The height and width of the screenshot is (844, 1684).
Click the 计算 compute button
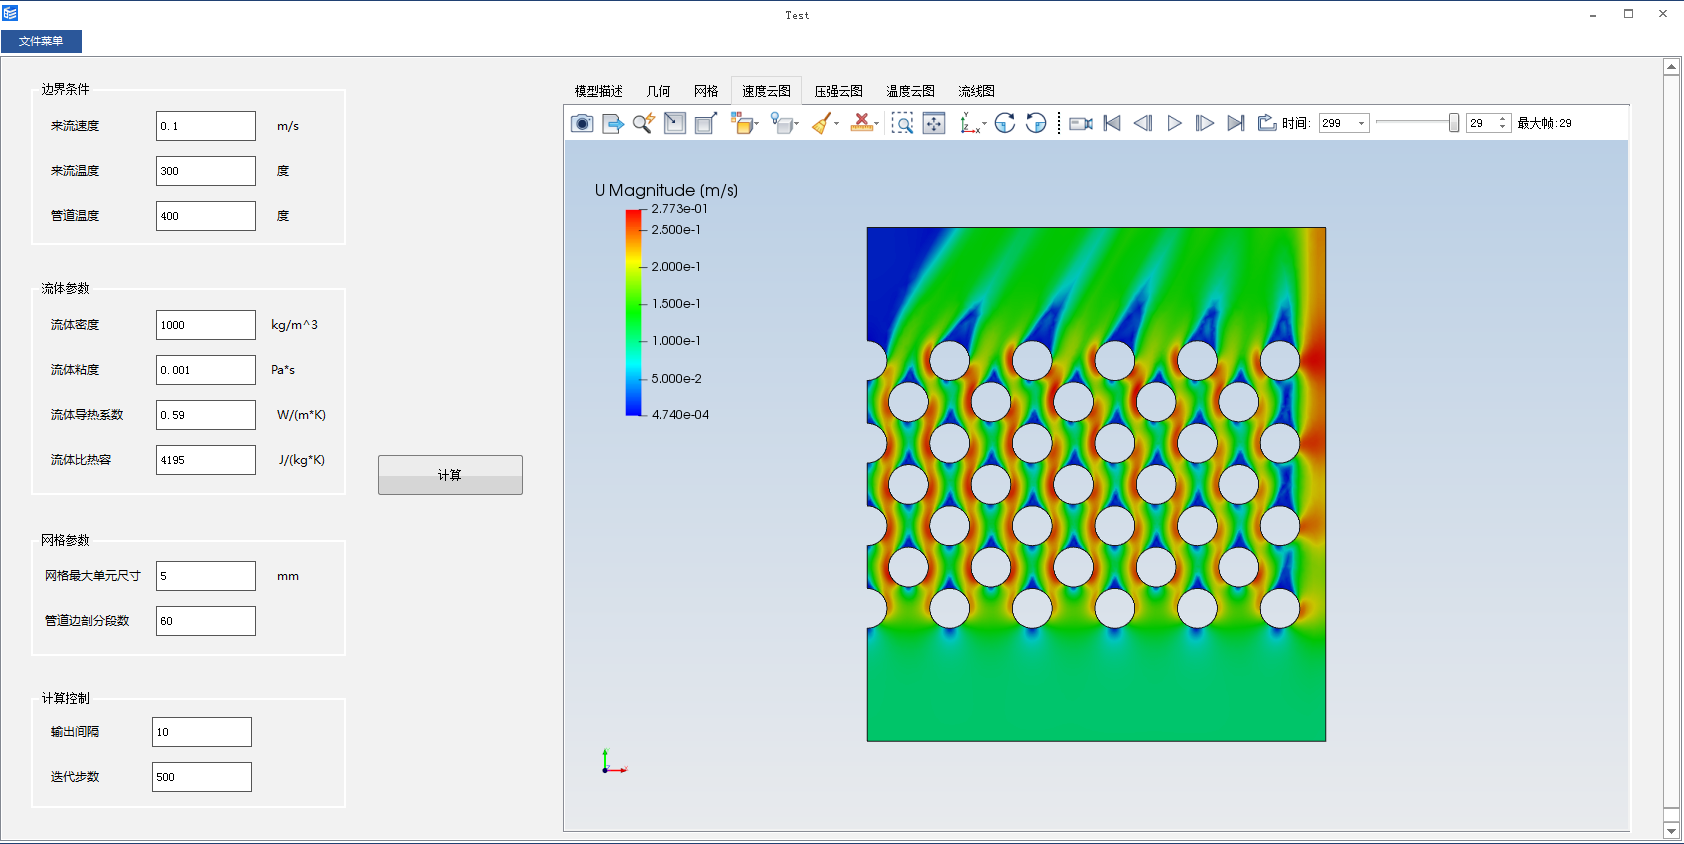click(x=450, y=475)
